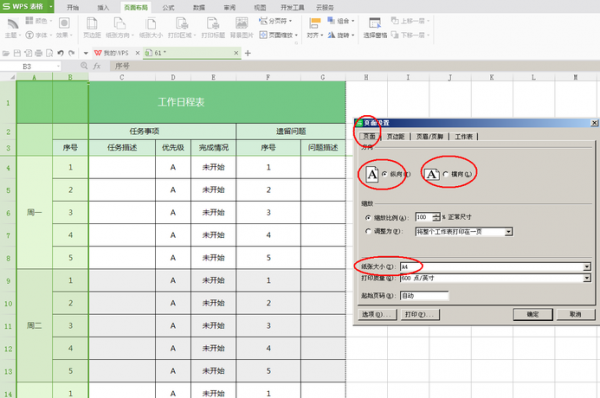Click the 下移一层 send backward icon
Screen dimensions: 600x398
(x=395, y=35)
